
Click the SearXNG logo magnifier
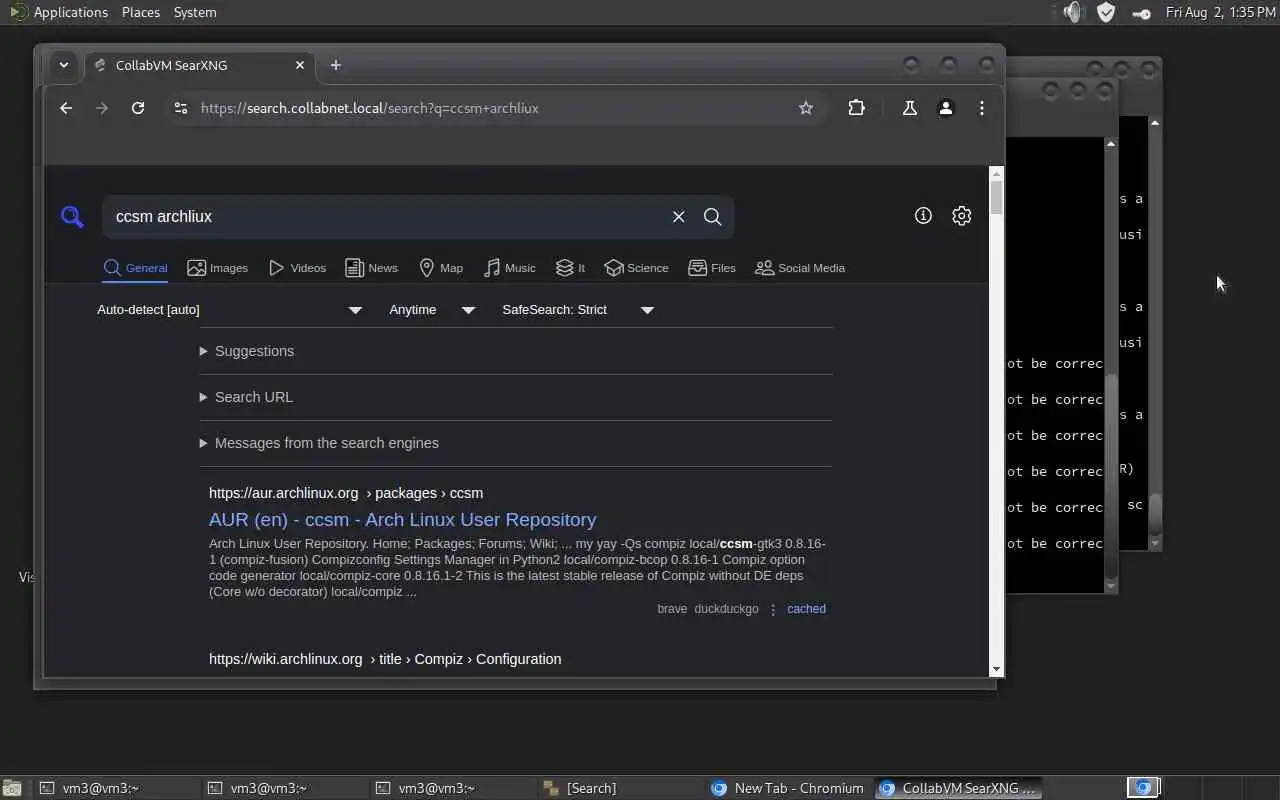point(72,216)
